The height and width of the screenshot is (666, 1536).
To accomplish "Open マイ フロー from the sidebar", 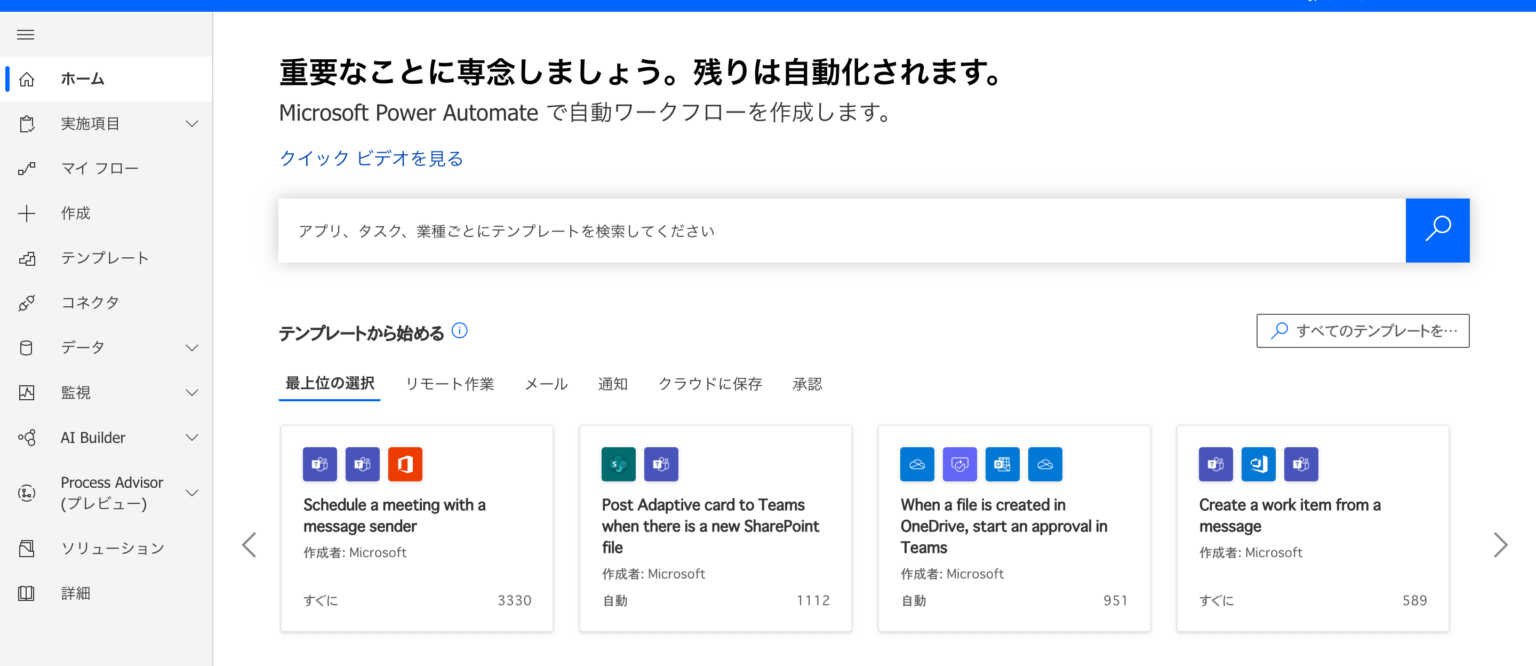I will pos(99,168).
